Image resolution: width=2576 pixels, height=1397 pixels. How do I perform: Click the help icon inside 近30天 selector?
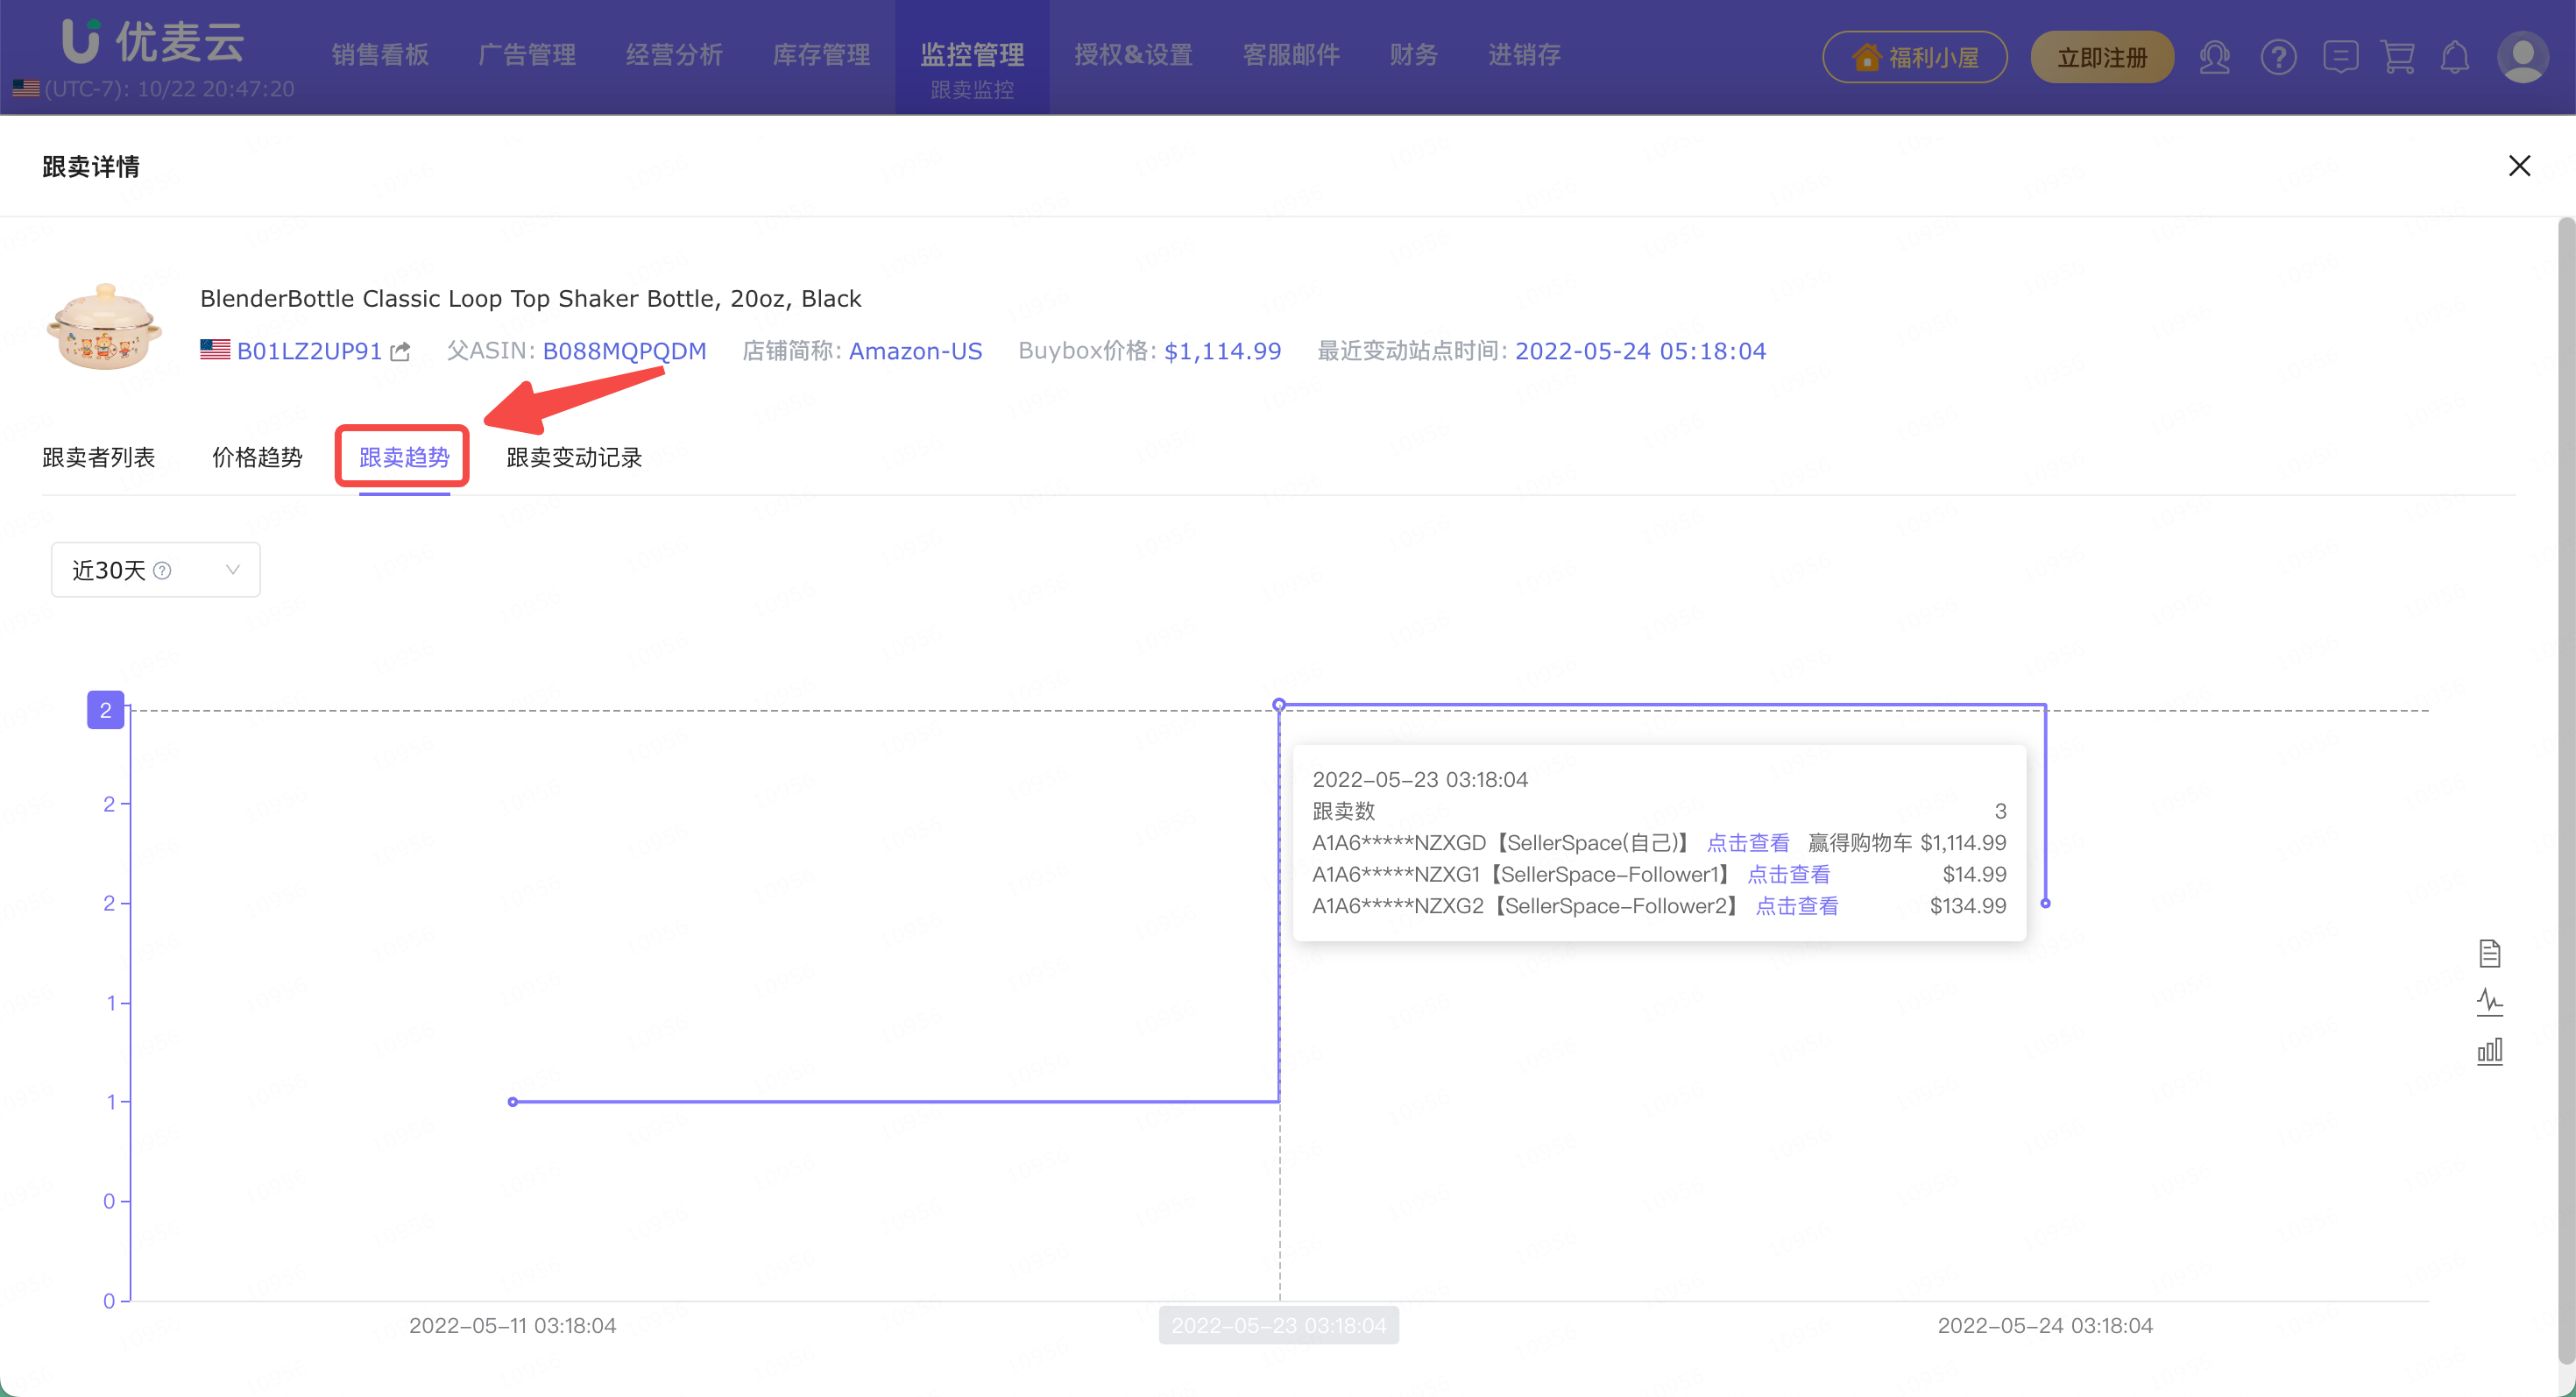tap(162, 570)
